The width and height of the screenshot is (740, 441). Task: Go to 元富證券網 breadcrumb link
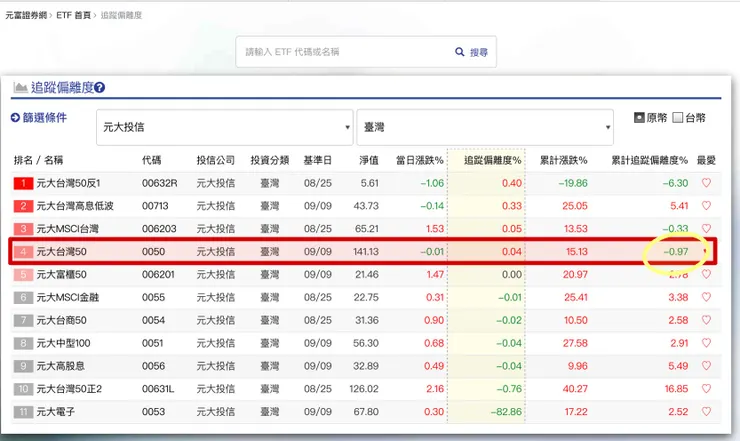coord(26,15)
